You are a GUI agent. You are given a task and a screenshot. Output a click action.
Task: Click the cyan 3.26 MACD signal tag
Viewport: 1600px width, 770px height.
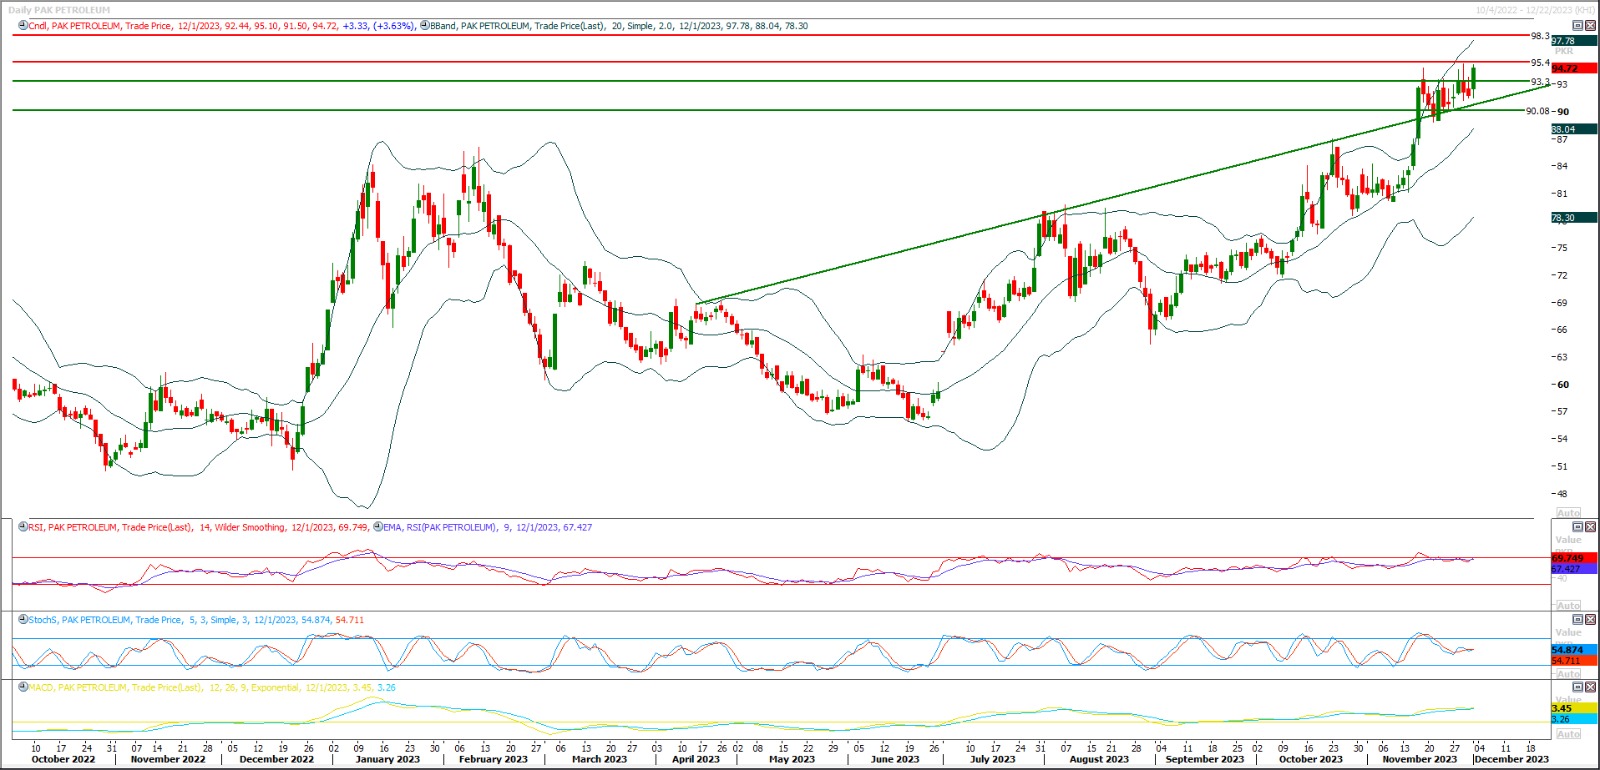coord(1574,719)
